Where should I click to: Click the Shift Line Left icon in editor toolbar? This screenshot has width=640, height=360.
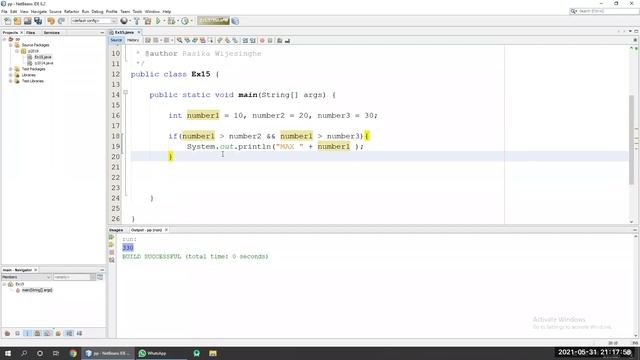(245, 40)
